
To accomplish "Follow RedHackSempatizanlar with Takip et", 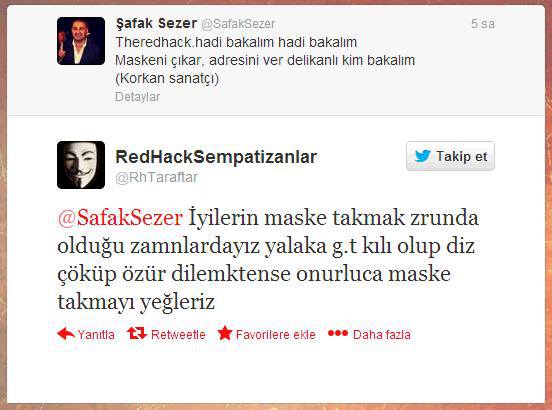I will pyautogui.click(x=450, y=156).
